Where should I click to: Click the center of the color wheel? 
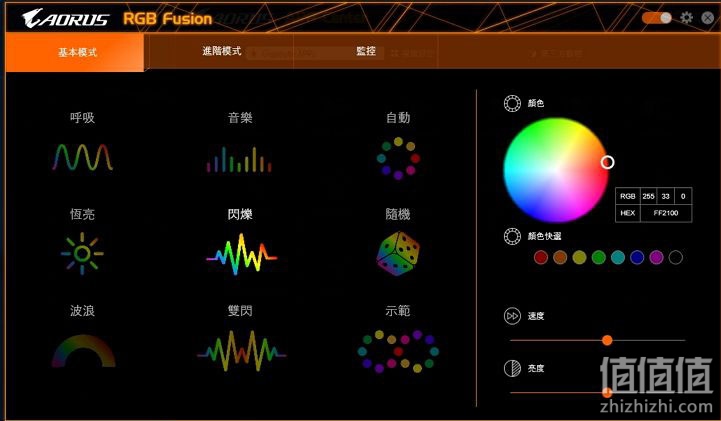(x=556, y=170)
